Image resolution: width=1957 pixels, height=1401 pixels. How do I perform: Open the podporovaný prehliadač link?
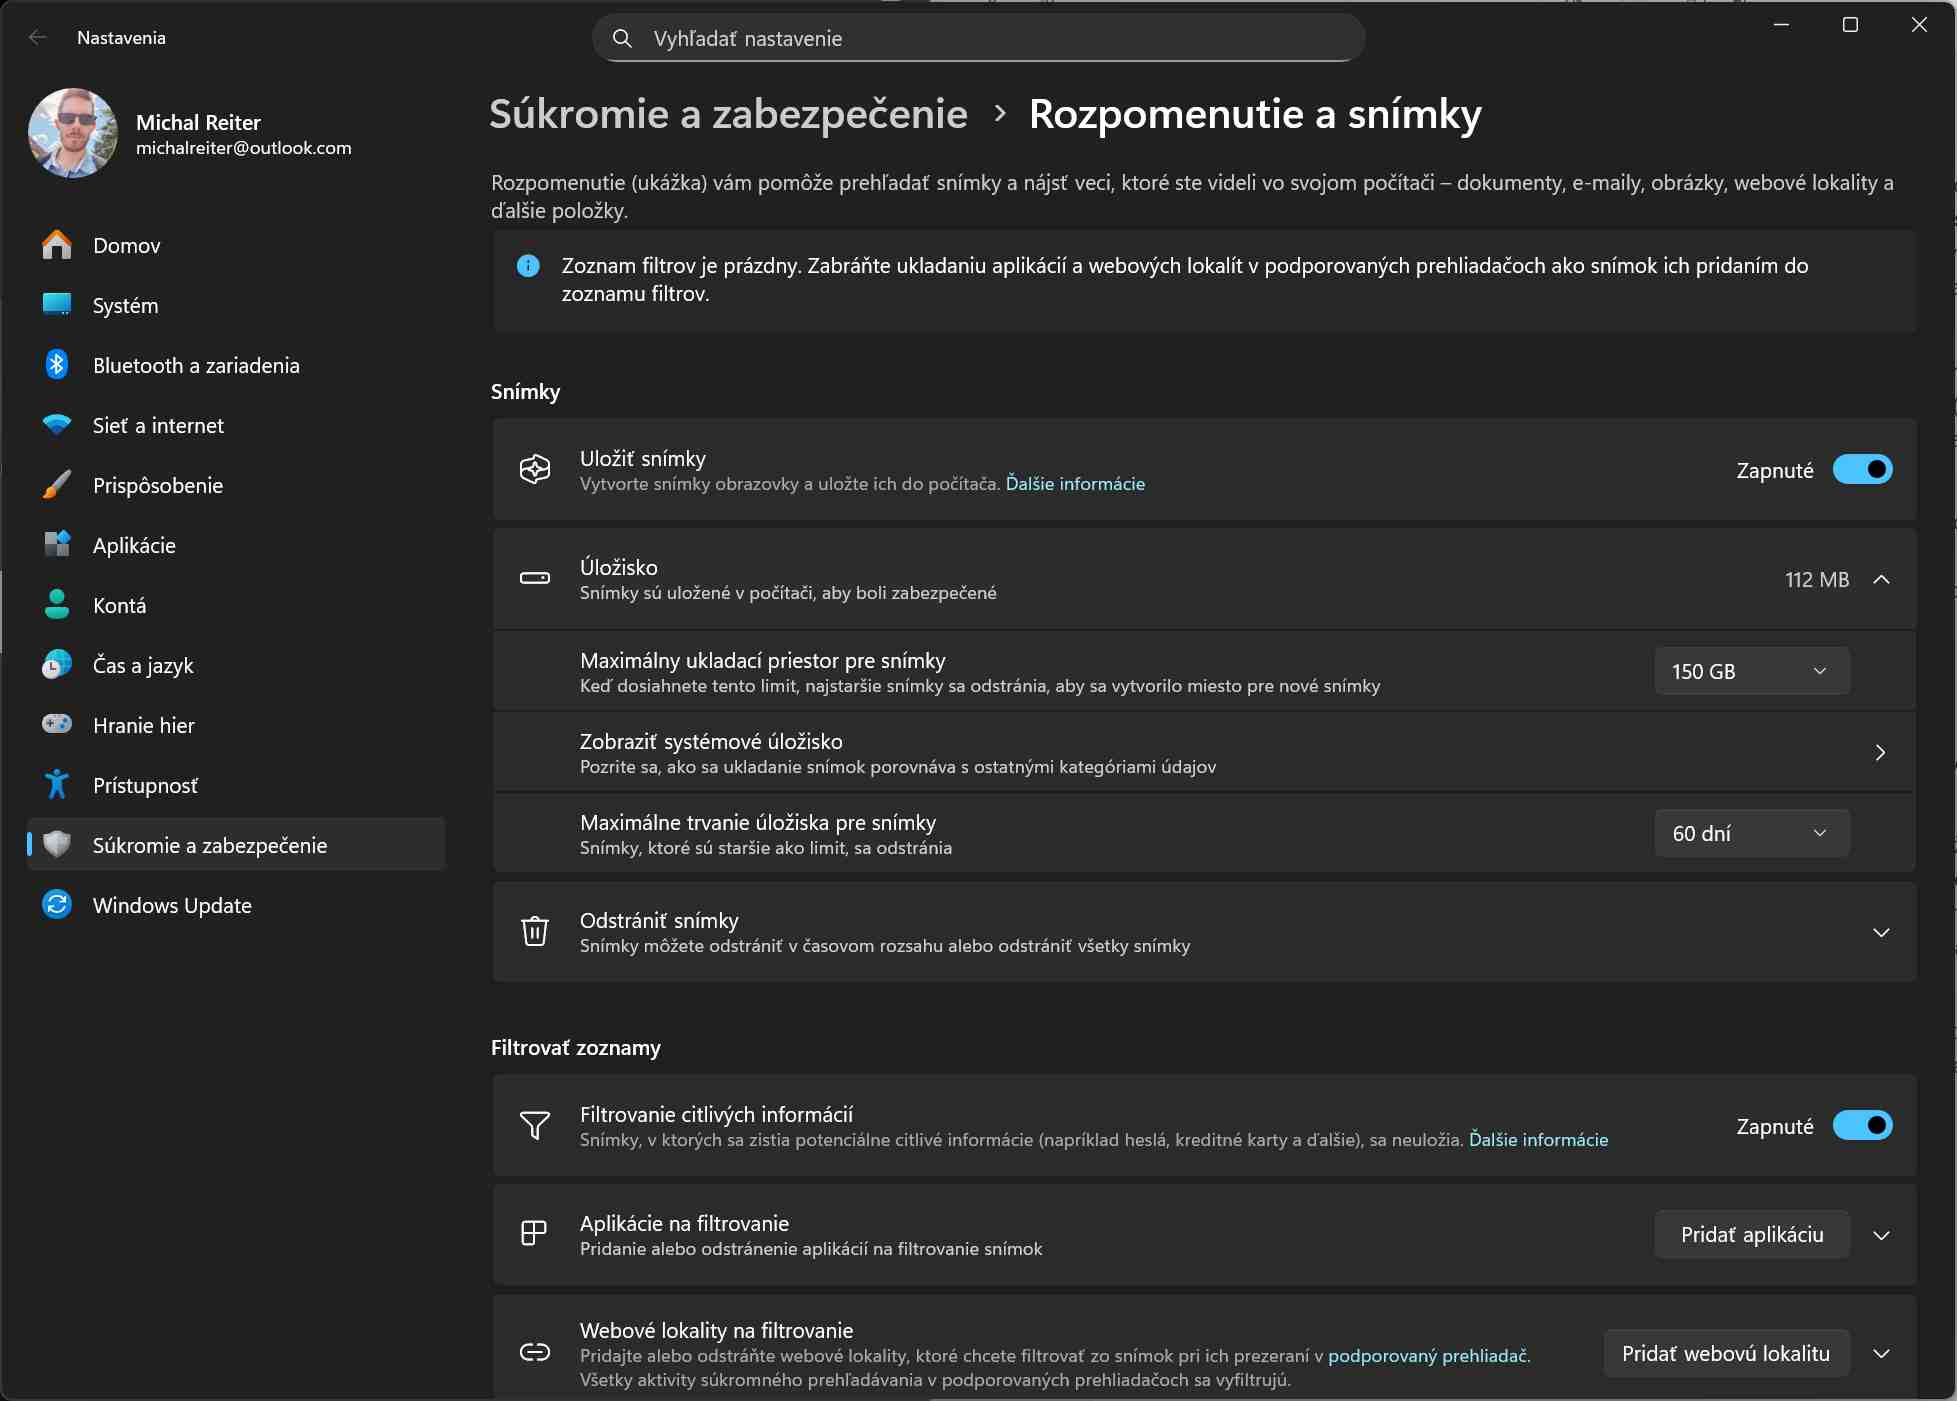1427,1356
